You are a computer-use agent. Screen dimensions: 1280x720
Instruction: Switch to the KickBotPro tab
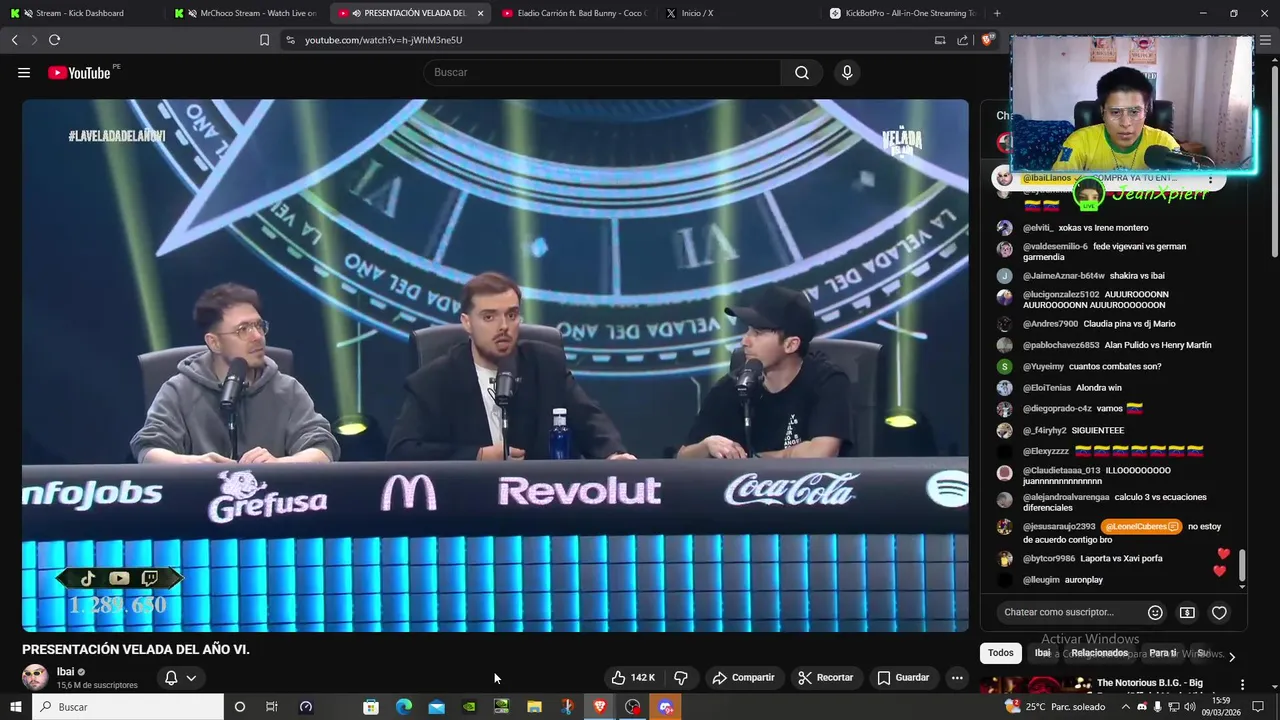[903, 13]
